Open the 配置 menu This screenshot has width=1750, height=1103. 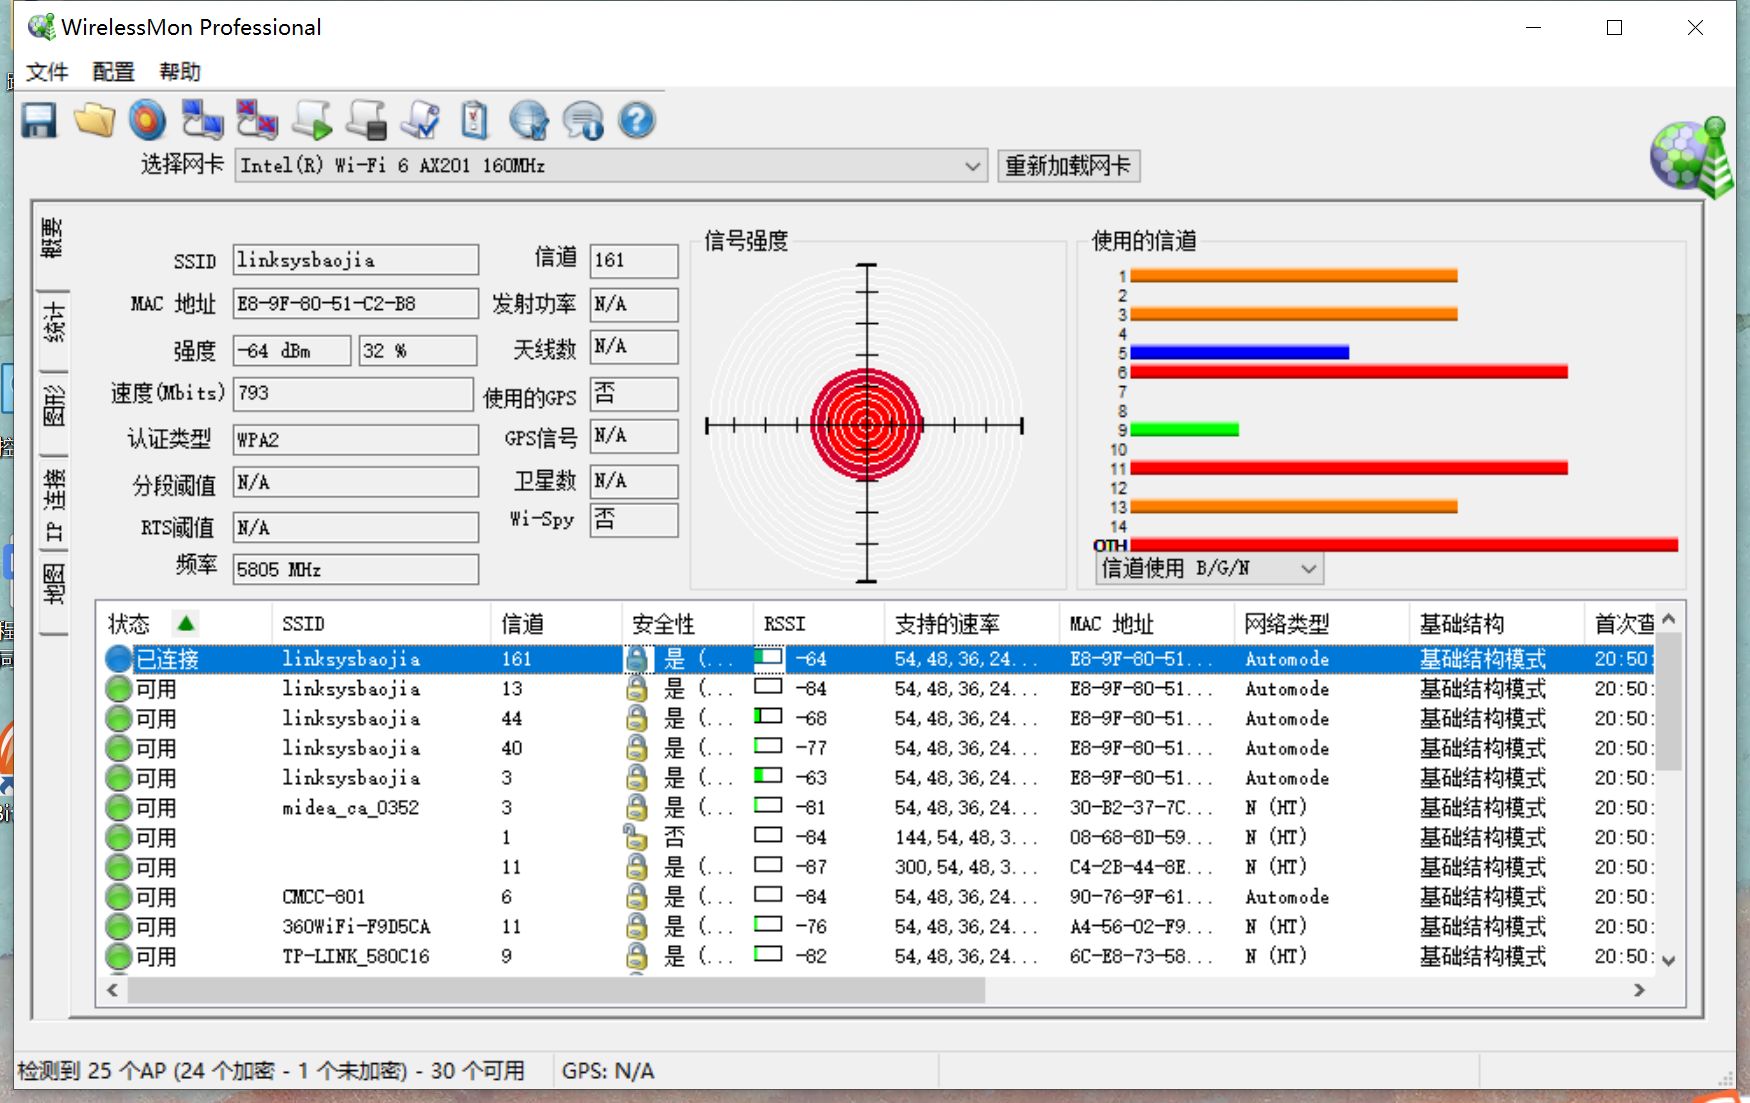(113, 72)
